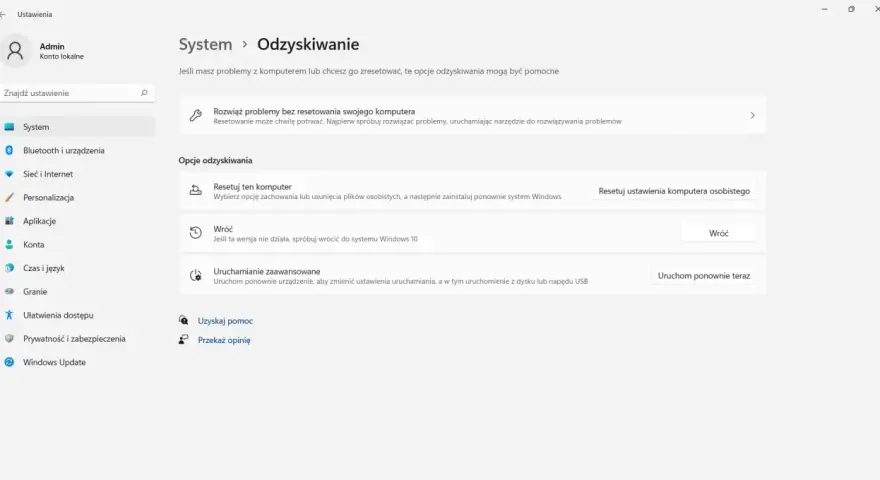This screenshot has height=480, width=880.
Task: Click the magnifier search icon
Action: [x=144, y=93]
